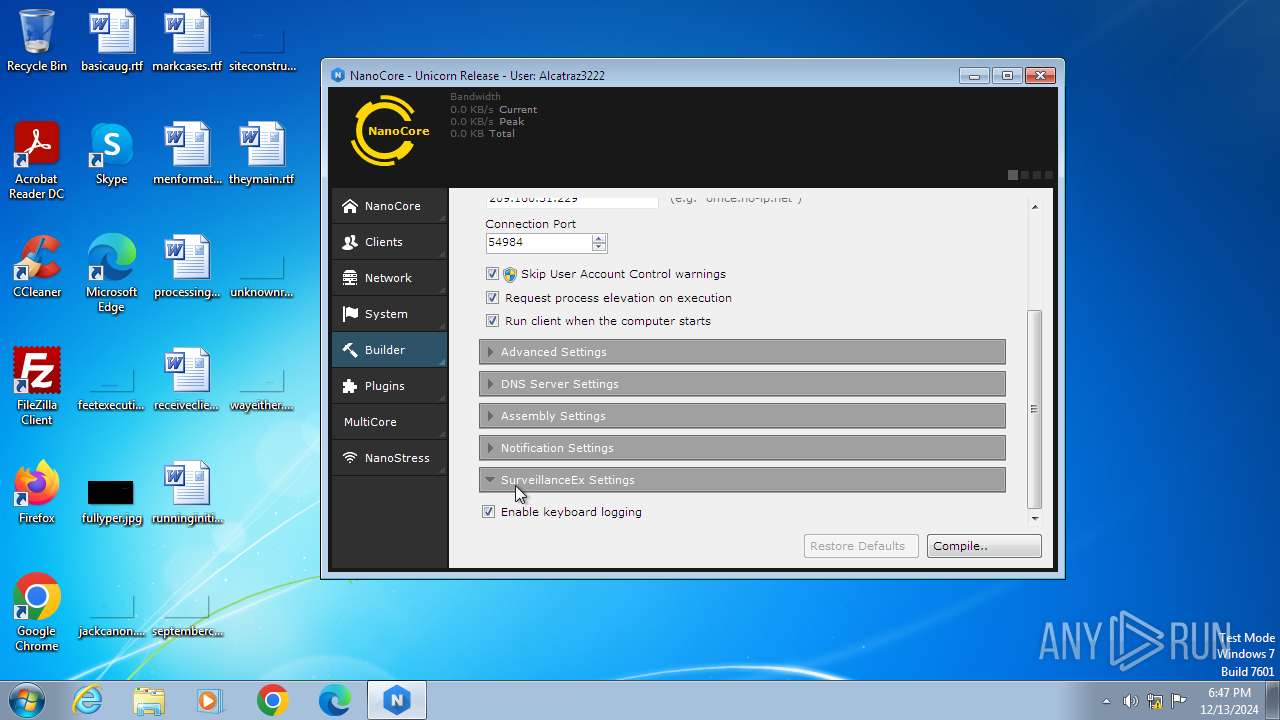The image size is (1280, 720).
Task: Open Microsoft Edge desktop shortcut
Action: (112, 274)
